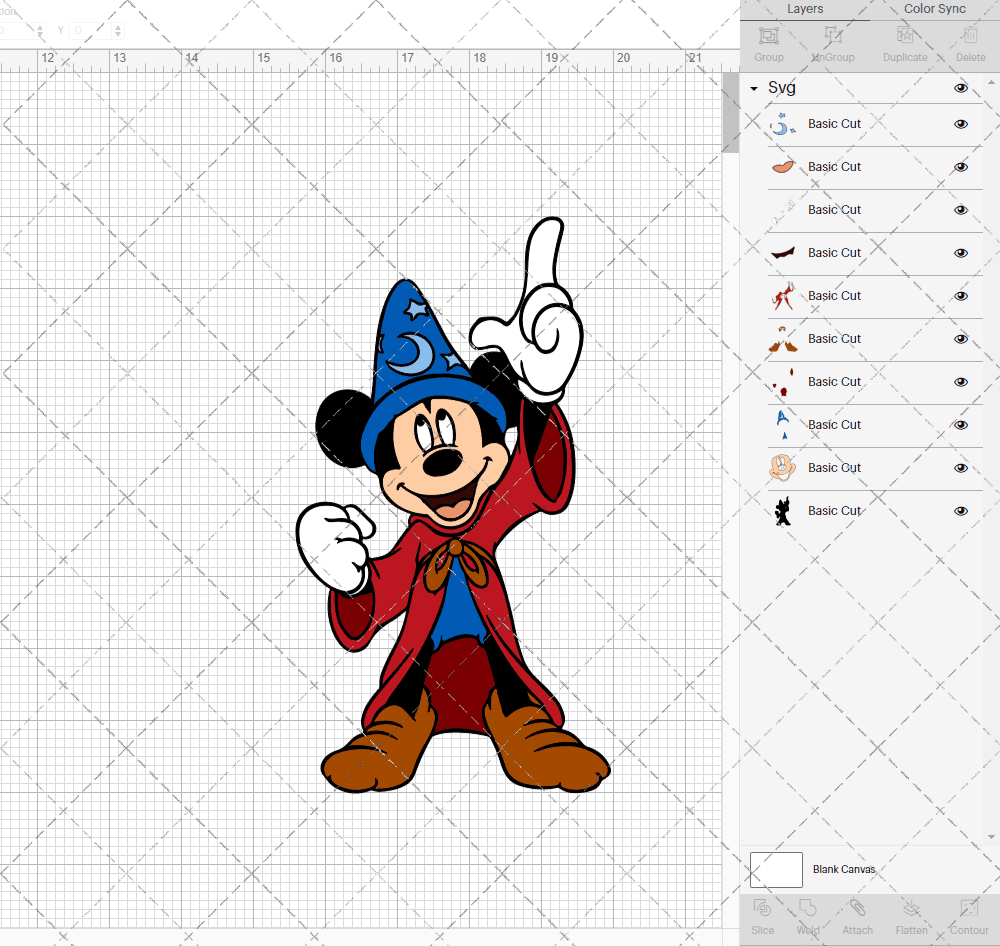Select the red robe layer thumbnail

783,296
